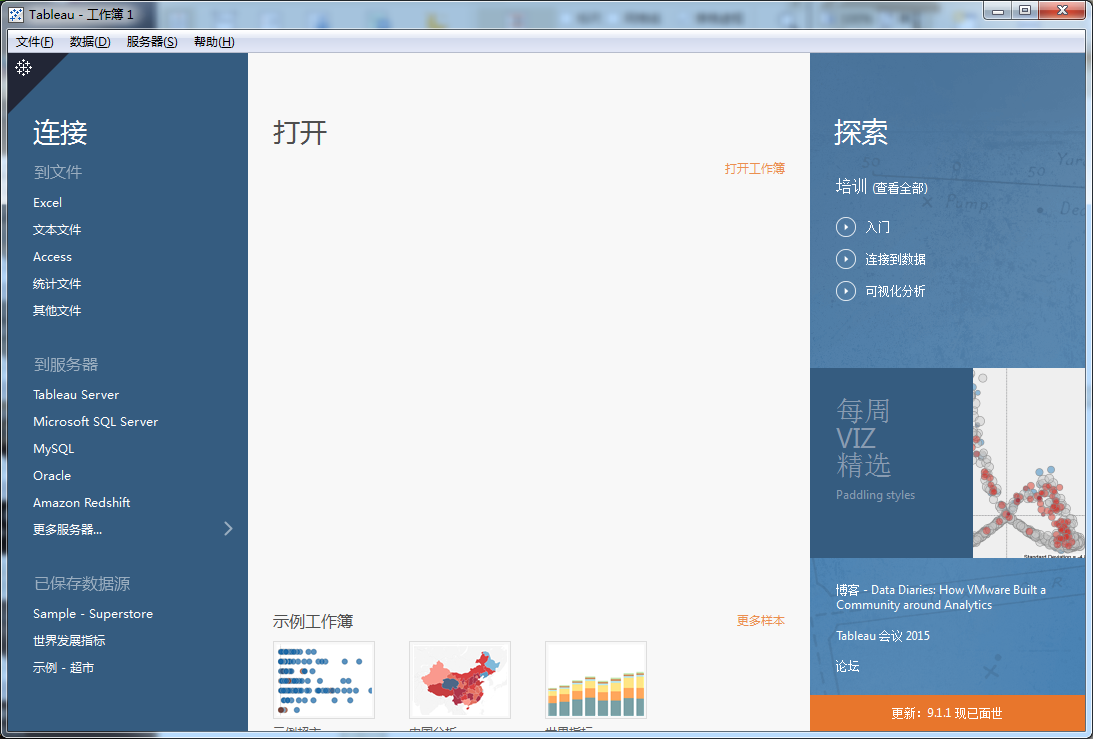Open saved data source Sample - Superstore
The width and height of the screenshot is (1093, 739).
pyautogui.click(x=93, y=614)
